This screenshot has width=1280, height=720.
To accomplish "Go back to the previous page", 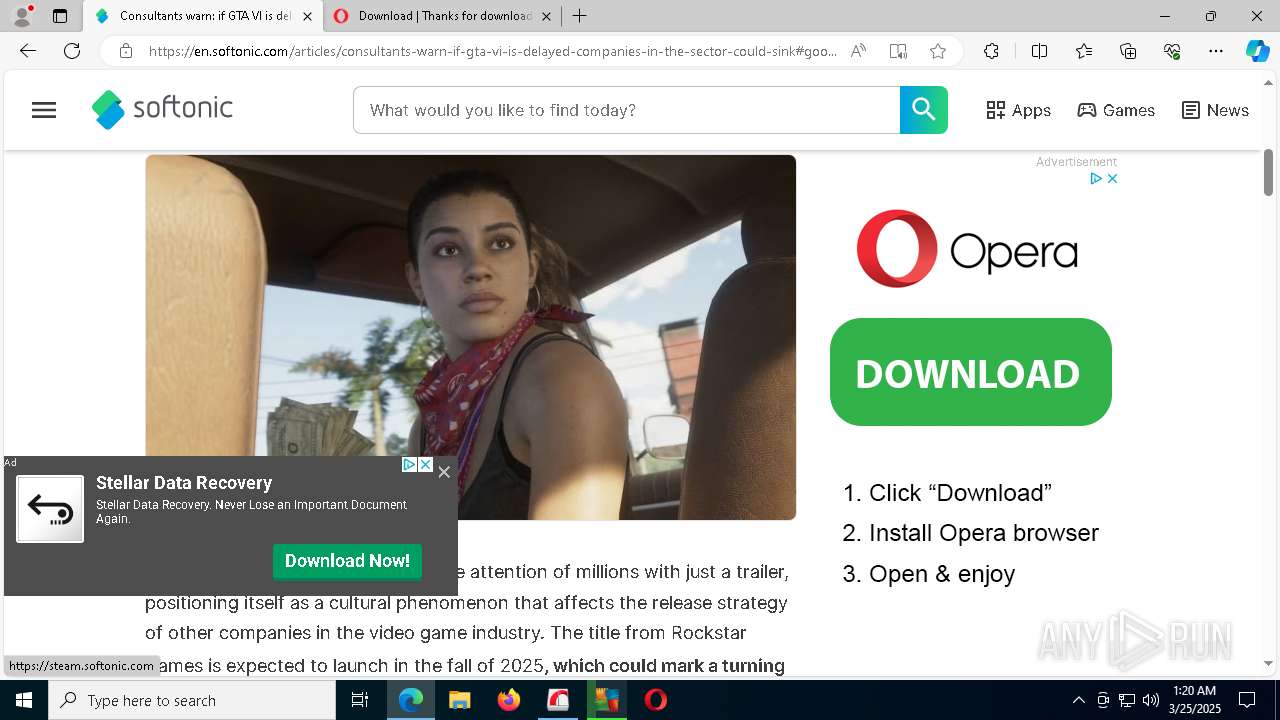I will (28, 51).
